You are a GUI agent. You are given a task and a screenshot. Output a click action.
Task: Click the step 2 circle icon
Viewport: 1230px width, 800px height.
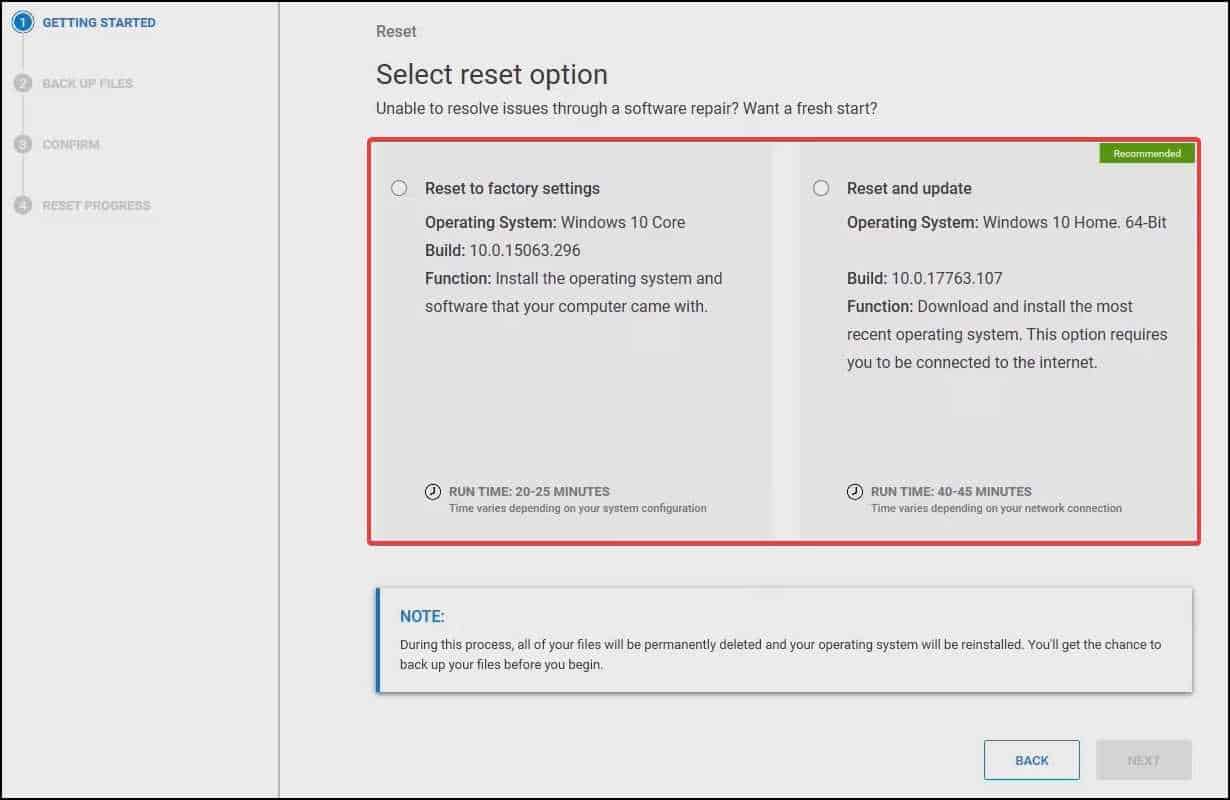(x=23, y=83)
